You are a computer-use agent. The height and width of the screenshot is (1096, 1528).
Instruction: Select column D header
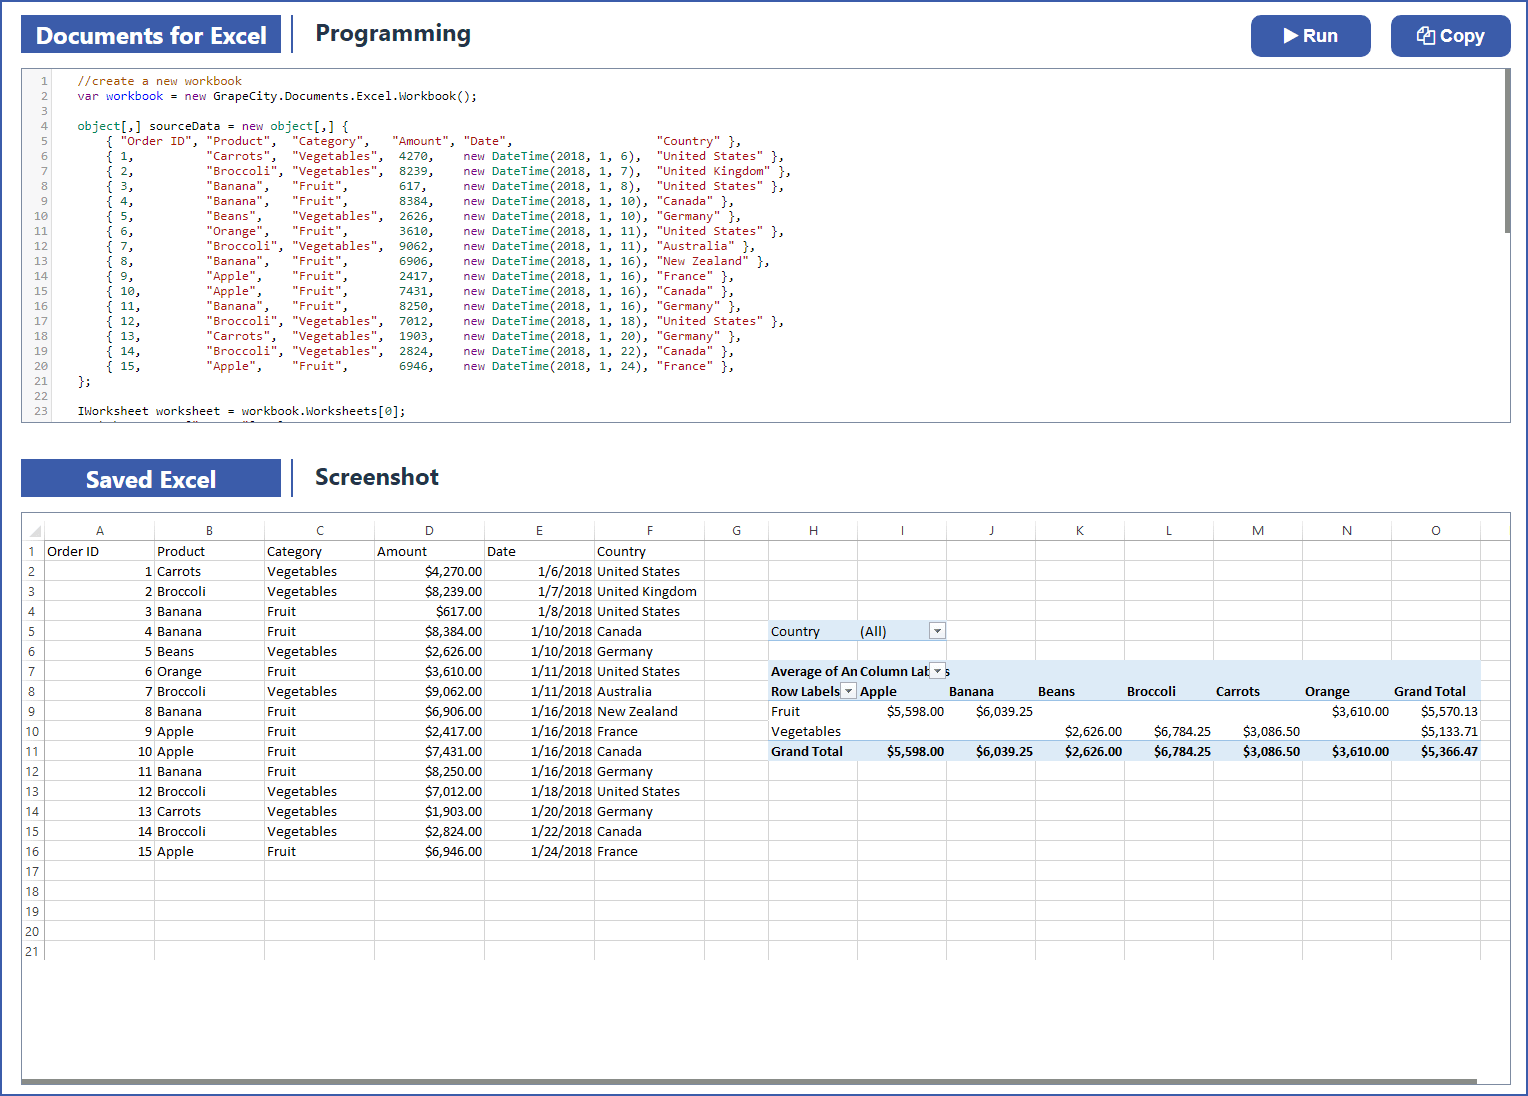tap(429, 531)
